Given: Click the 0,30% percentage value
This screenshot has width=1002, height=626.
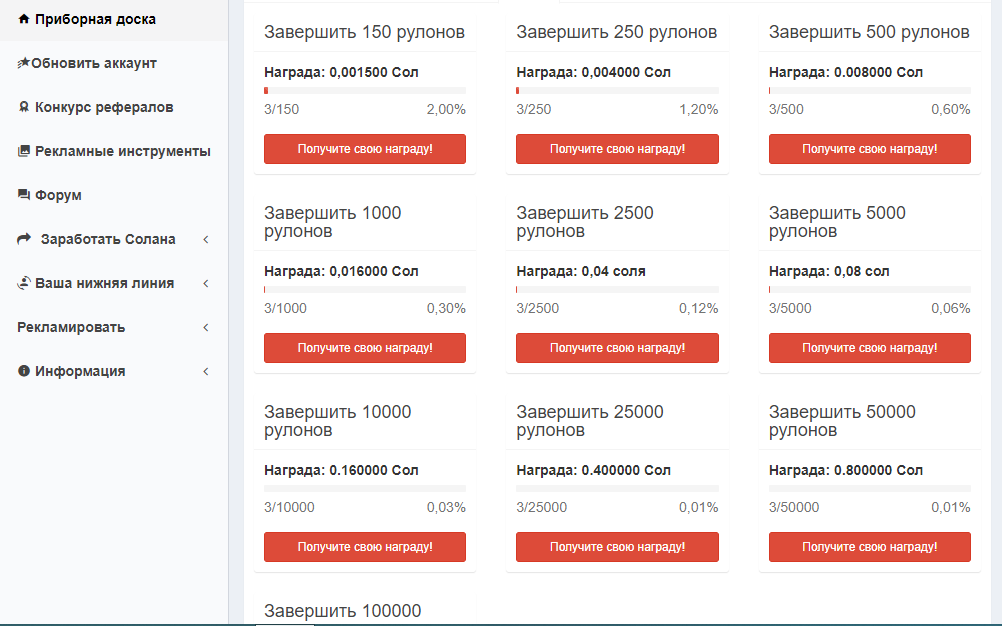Looking at the screenshot, I should [x=446, y=309].
